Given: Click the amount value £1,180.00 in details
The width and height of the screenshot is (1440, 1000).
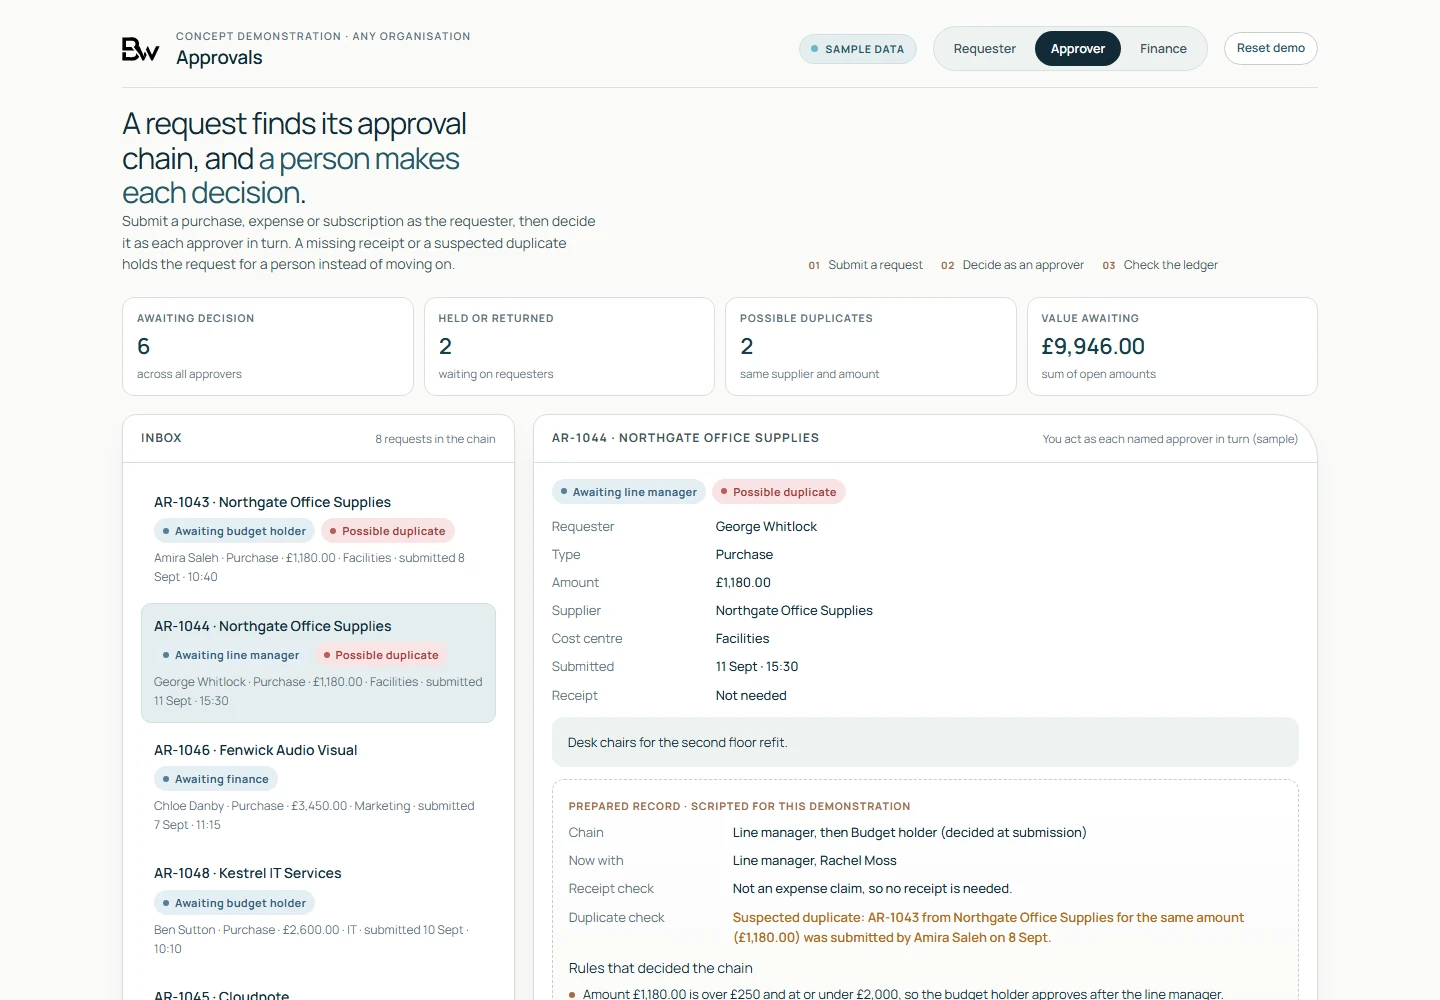Looking at the screenshot, I should click(743, 583).
